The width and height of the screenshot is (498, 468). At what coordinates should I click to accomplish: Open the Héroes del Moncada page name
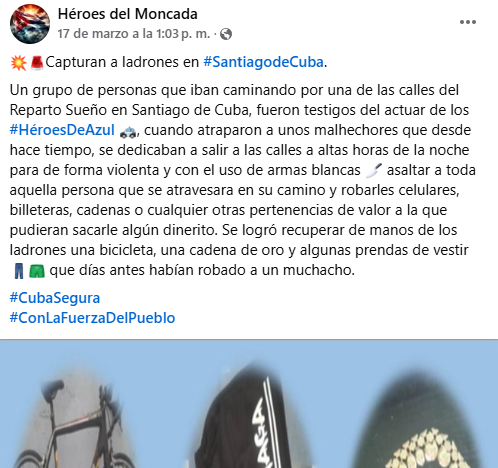tap(128, 14)
